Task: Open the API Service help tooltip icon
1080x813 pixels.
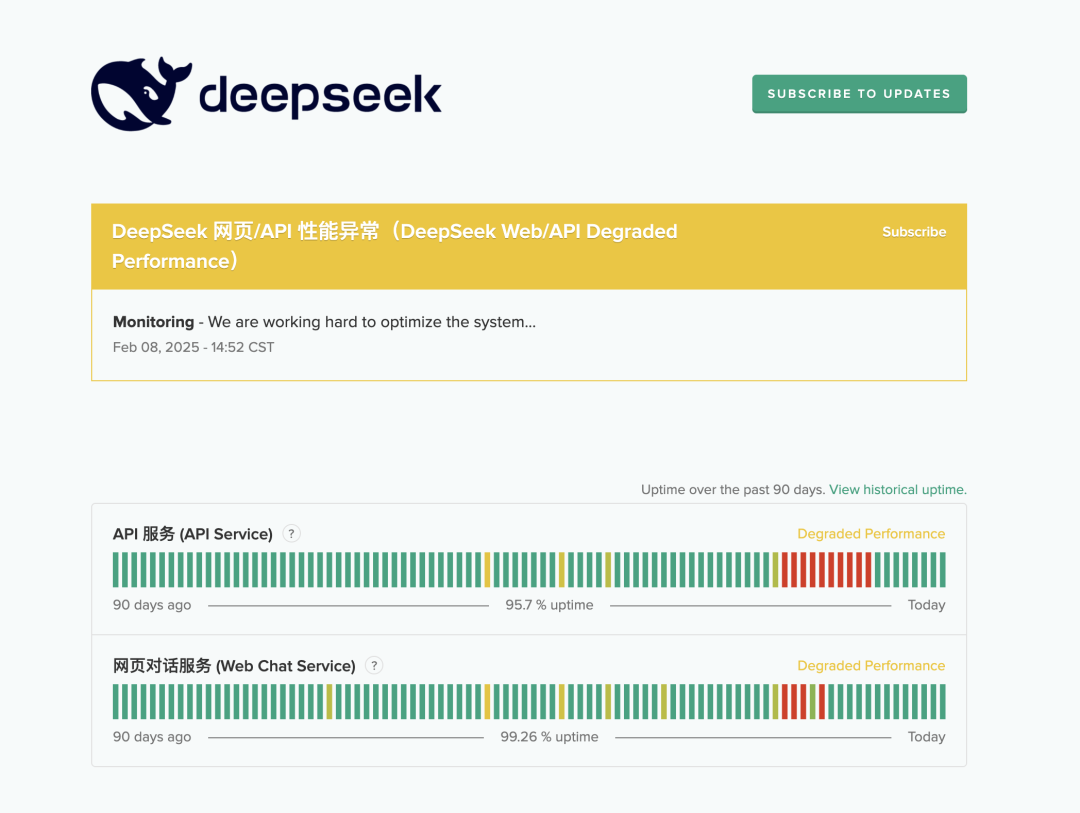Action: [291, 534]
